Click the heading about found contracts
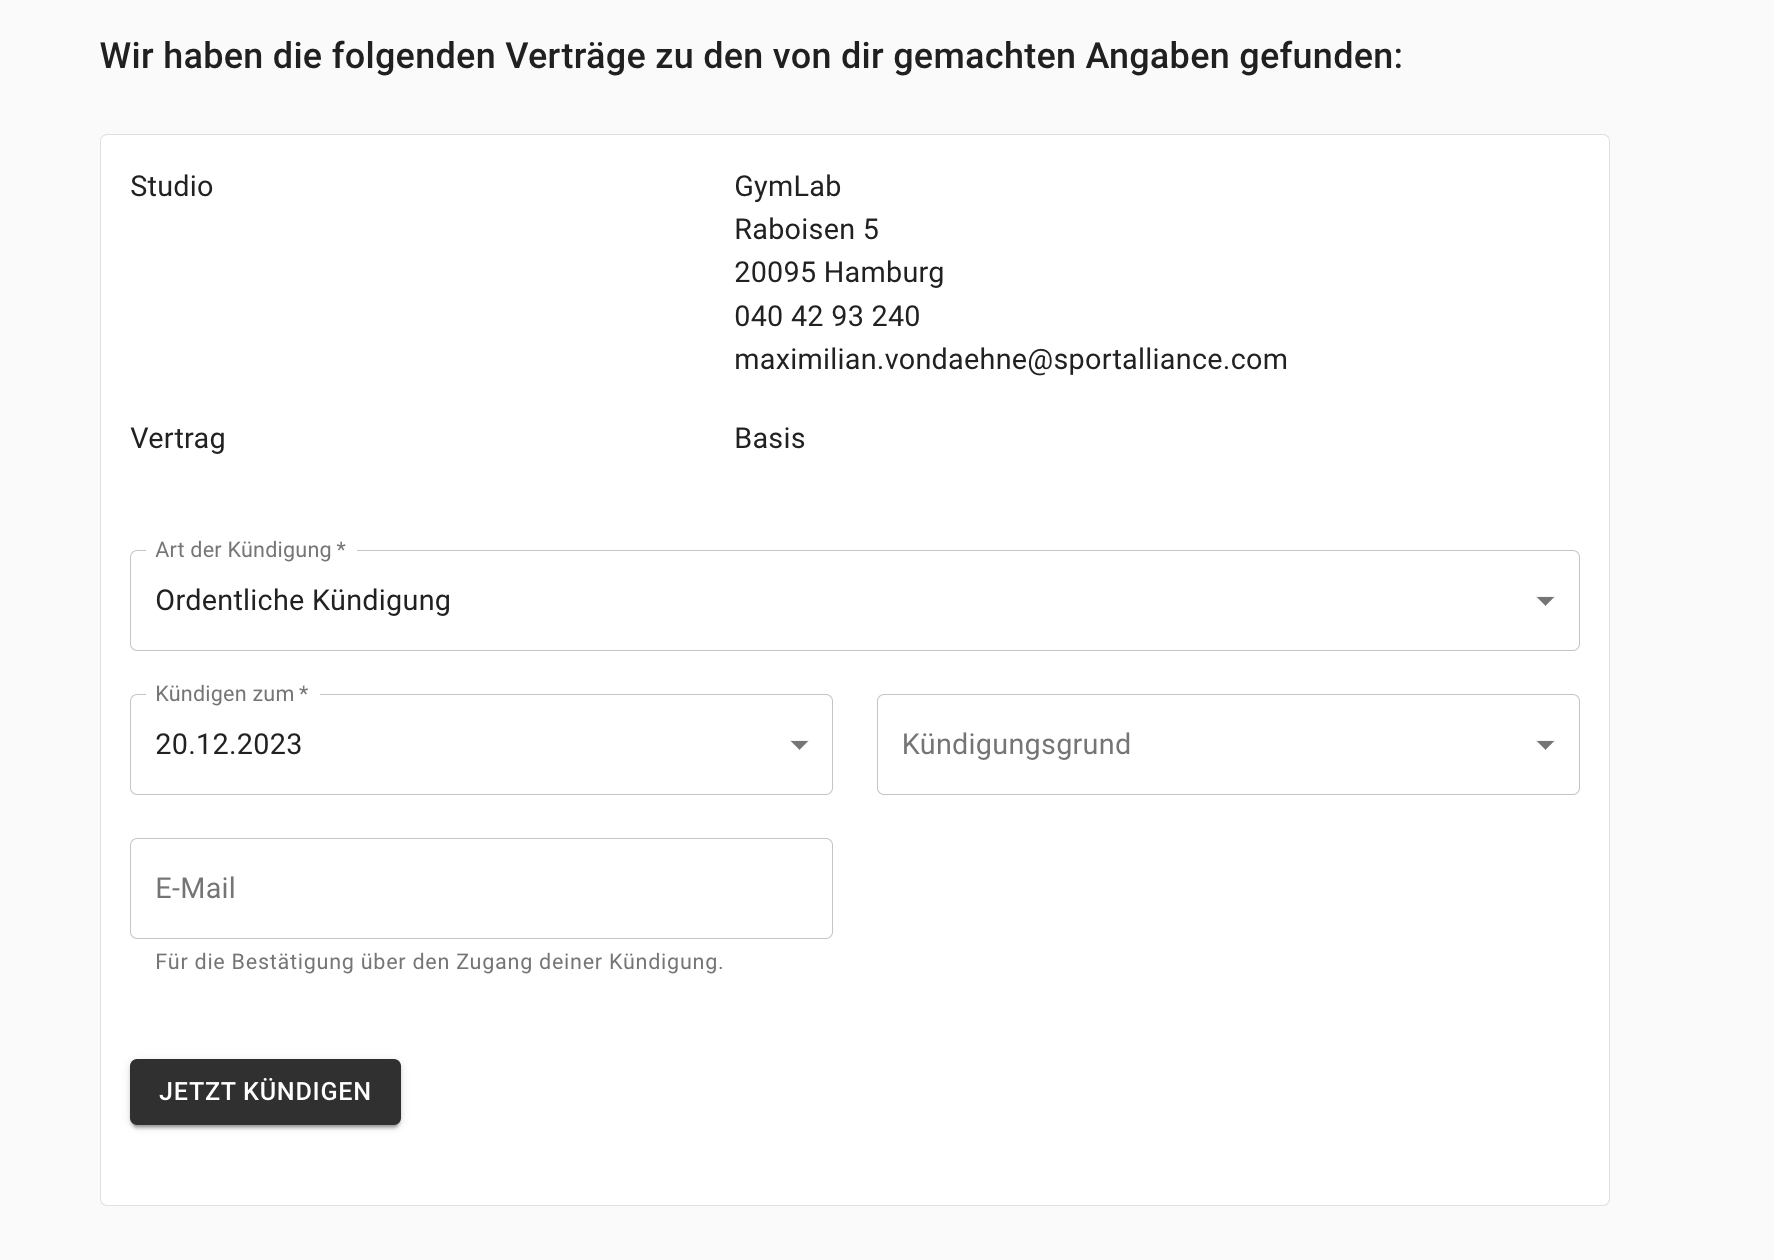Viewport: 1774px width, 1260px height. (751, 56)
